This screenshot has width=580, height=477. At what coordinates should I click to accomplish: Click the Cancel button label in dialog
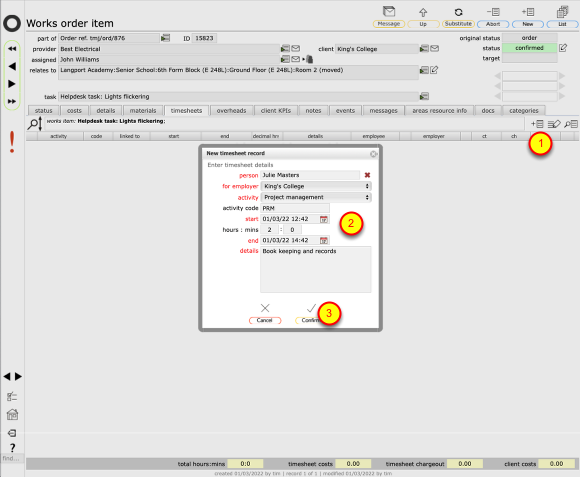pos(265,320)
